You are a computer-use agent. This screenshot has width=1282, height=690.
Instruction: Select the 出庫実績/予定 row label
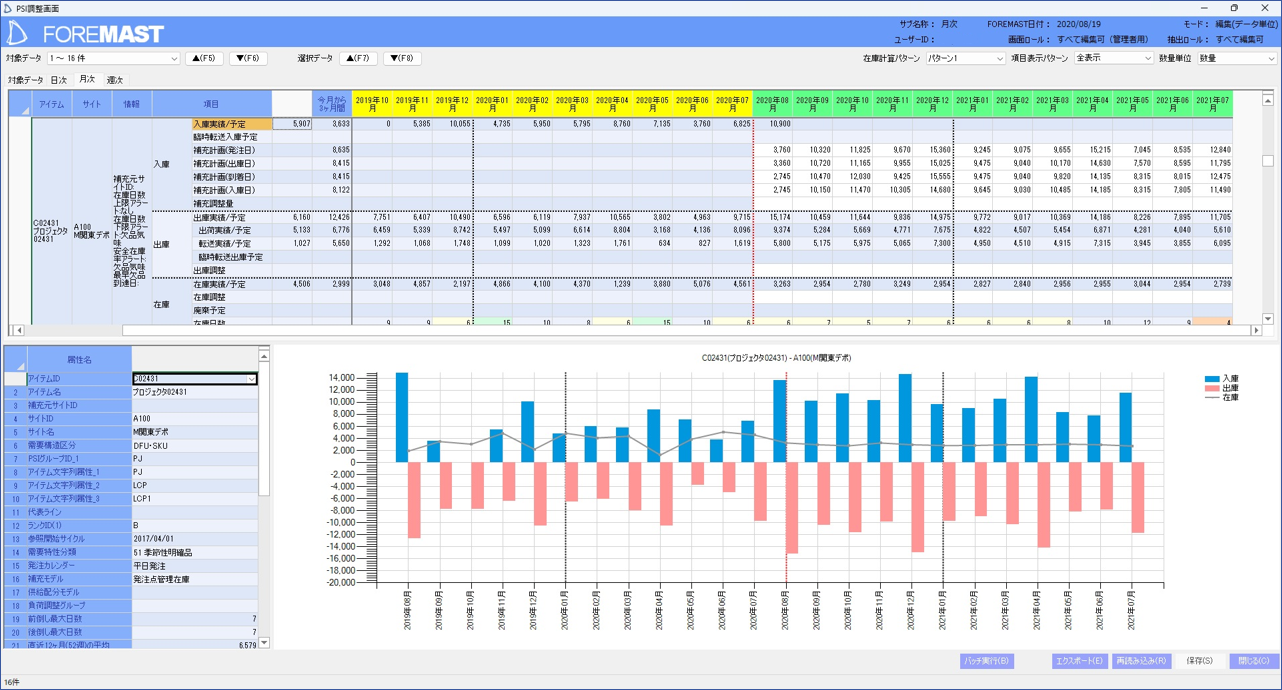coord(231,217)
